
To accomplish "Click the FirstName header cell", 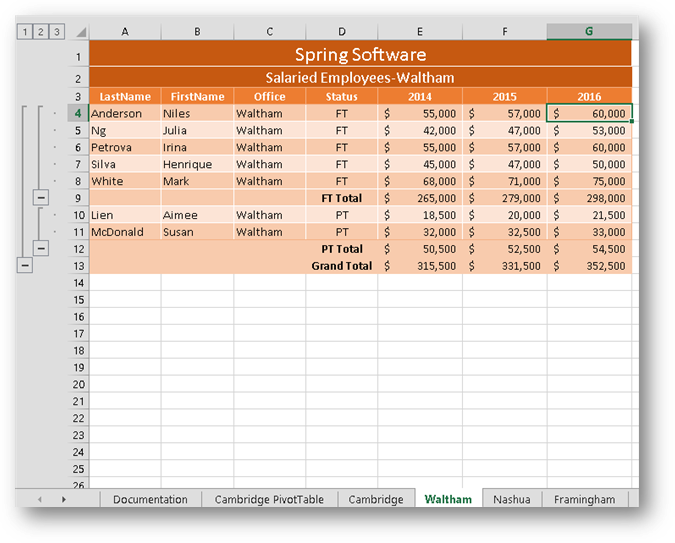I will pyautogui.click(x=197, y=96).
